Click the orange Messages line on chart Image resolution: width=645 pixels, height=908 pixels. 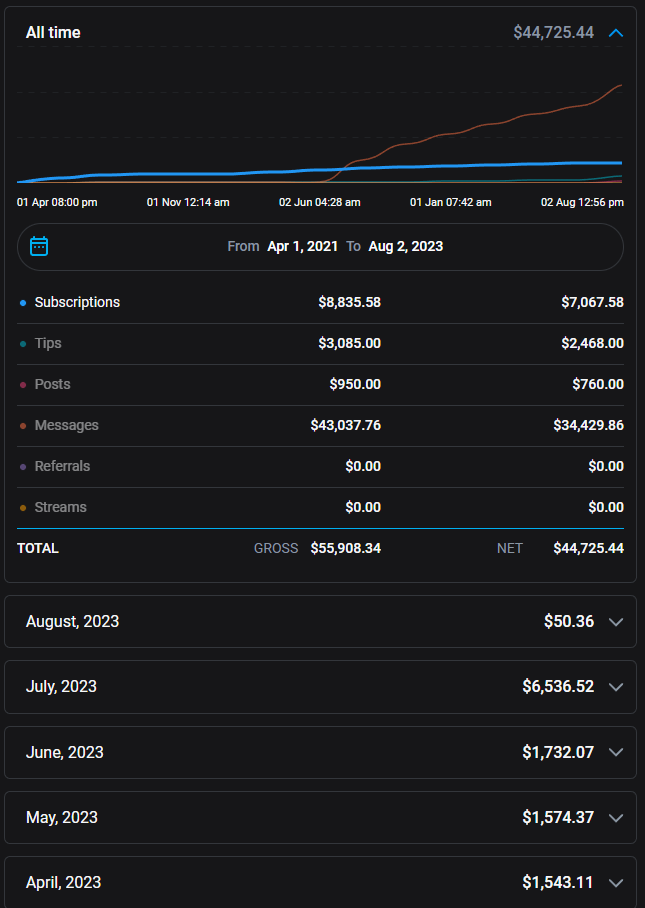tap(500, 123)
